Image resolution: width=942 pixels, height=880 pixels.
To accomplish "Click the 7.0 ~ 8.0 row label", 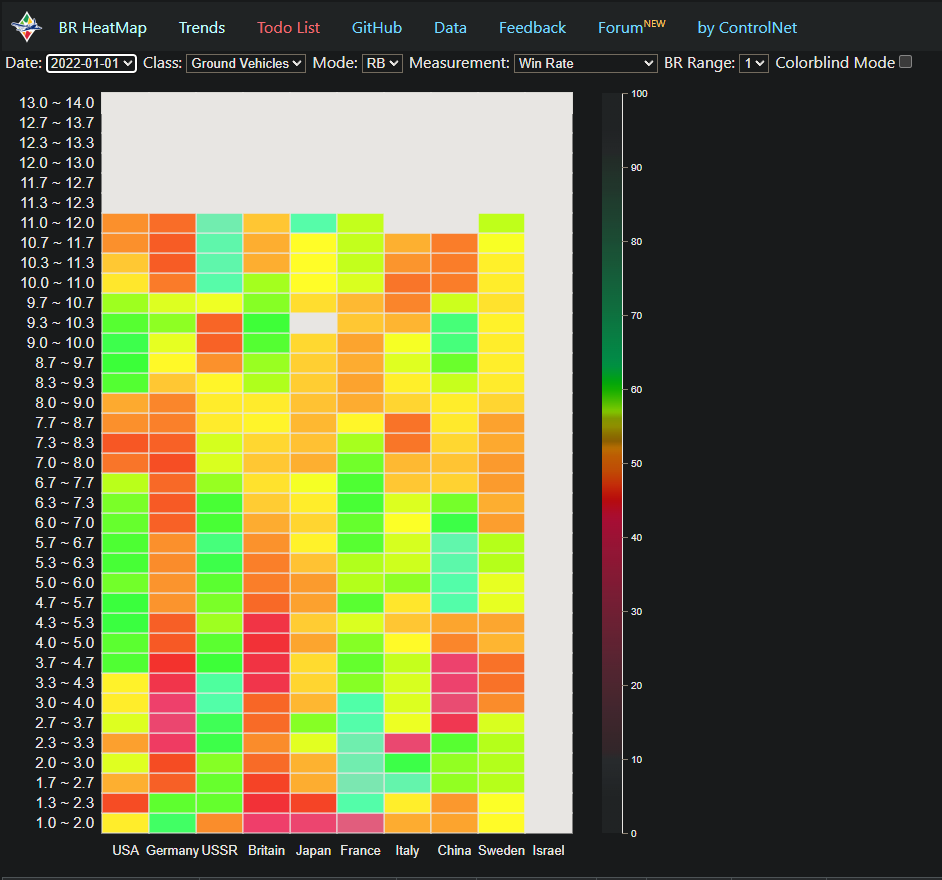I will point(64,463).
